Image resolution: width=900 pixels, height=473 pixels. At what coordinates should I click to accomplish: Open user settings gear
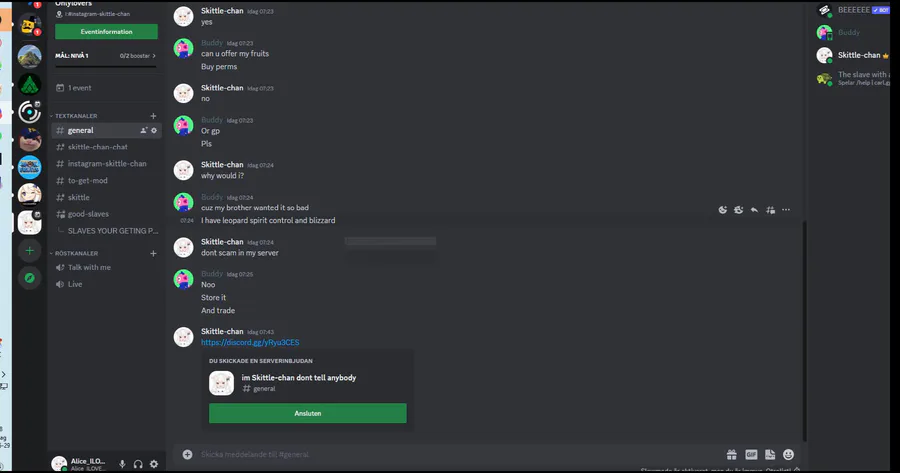click(154, 463)
